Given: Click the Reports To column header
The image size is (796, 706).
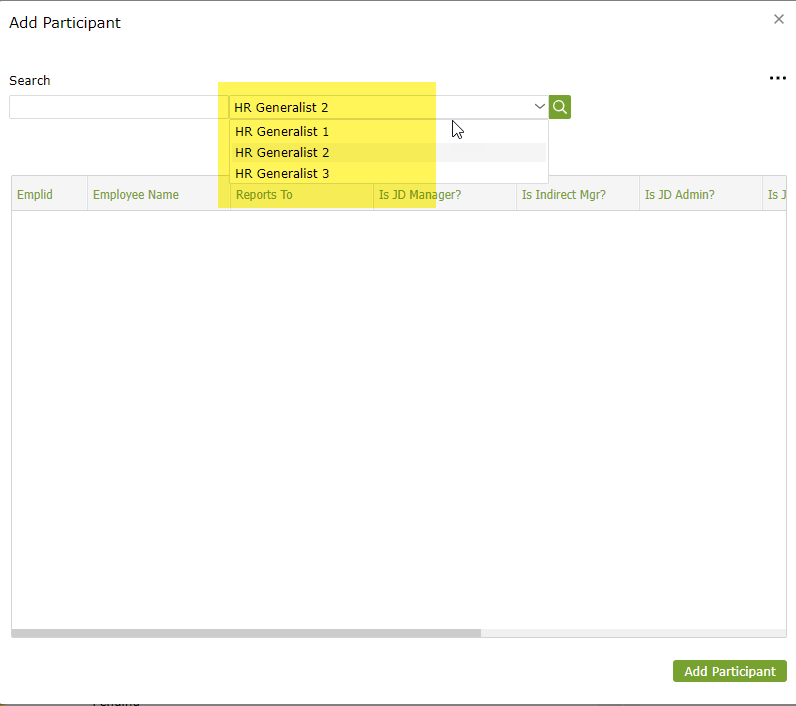Looking at the screenshot, I should coord(264,194).
